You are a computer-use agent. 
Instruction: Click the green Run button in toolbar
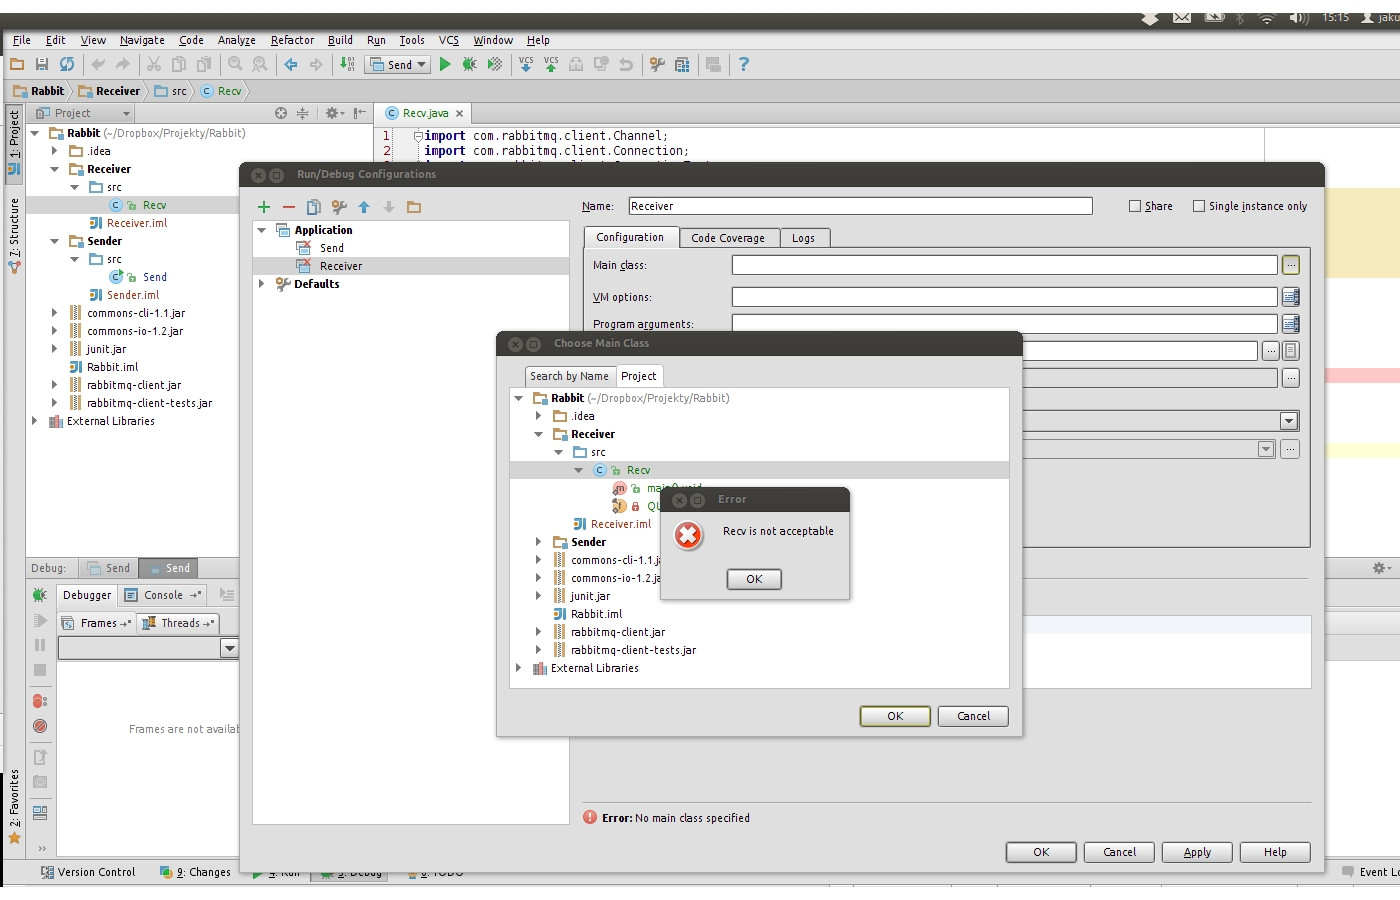[x=445, y=64]
